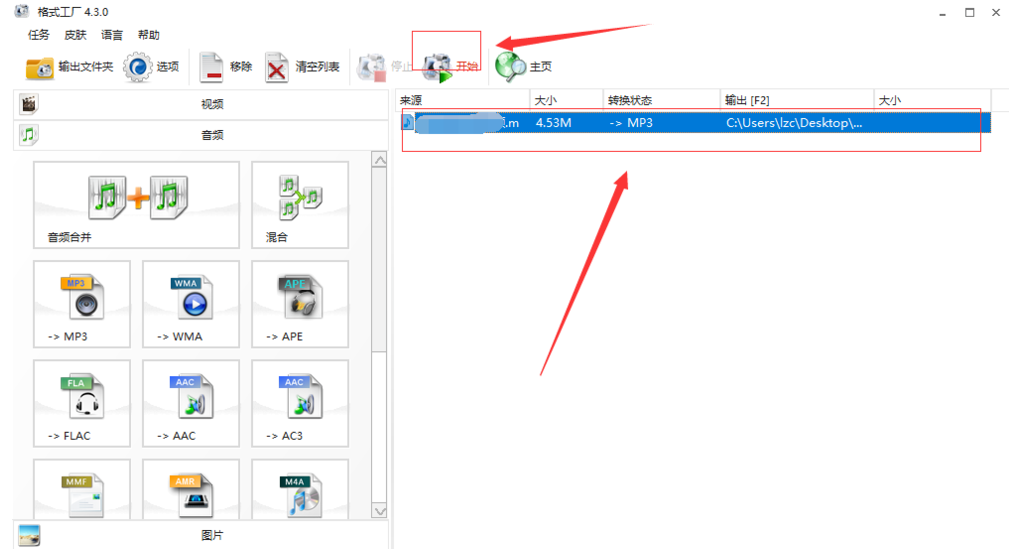Screen dimensions: 1009x549
Task: Click the format list scrollbar thumb
Action: coord(380,259)
